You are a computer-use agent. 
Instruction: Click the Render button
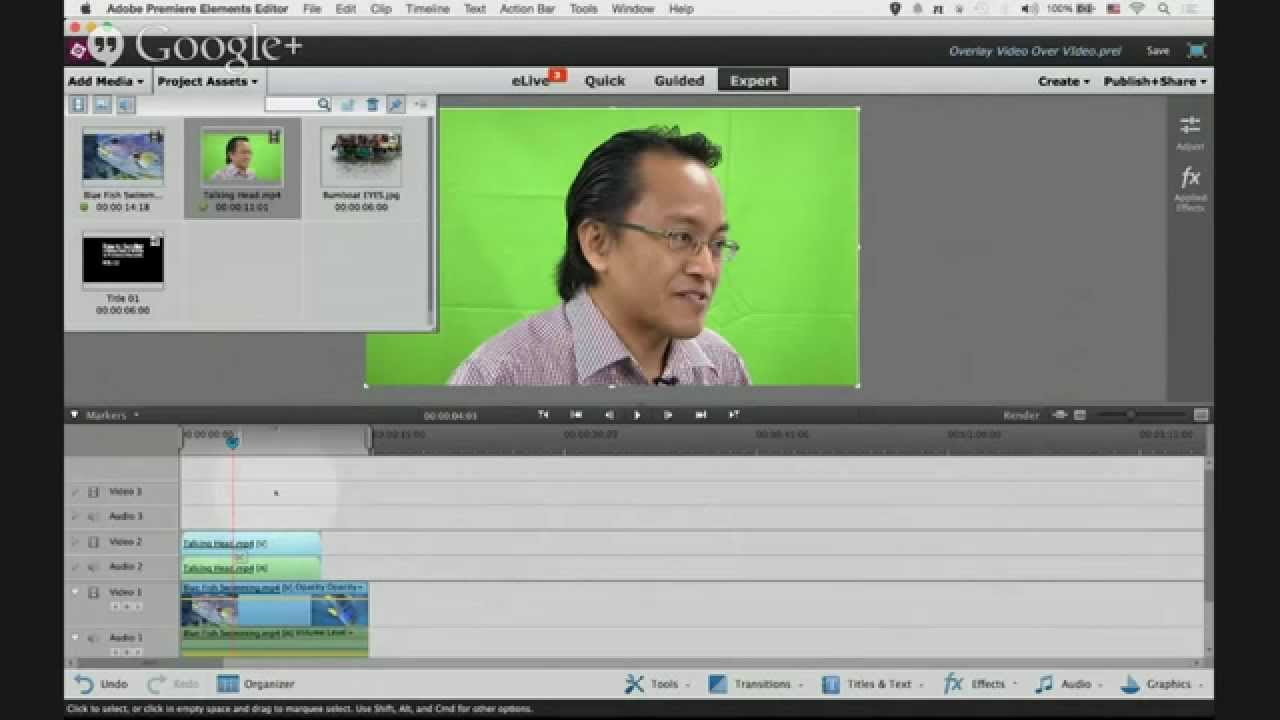(x=1021, y=415)
